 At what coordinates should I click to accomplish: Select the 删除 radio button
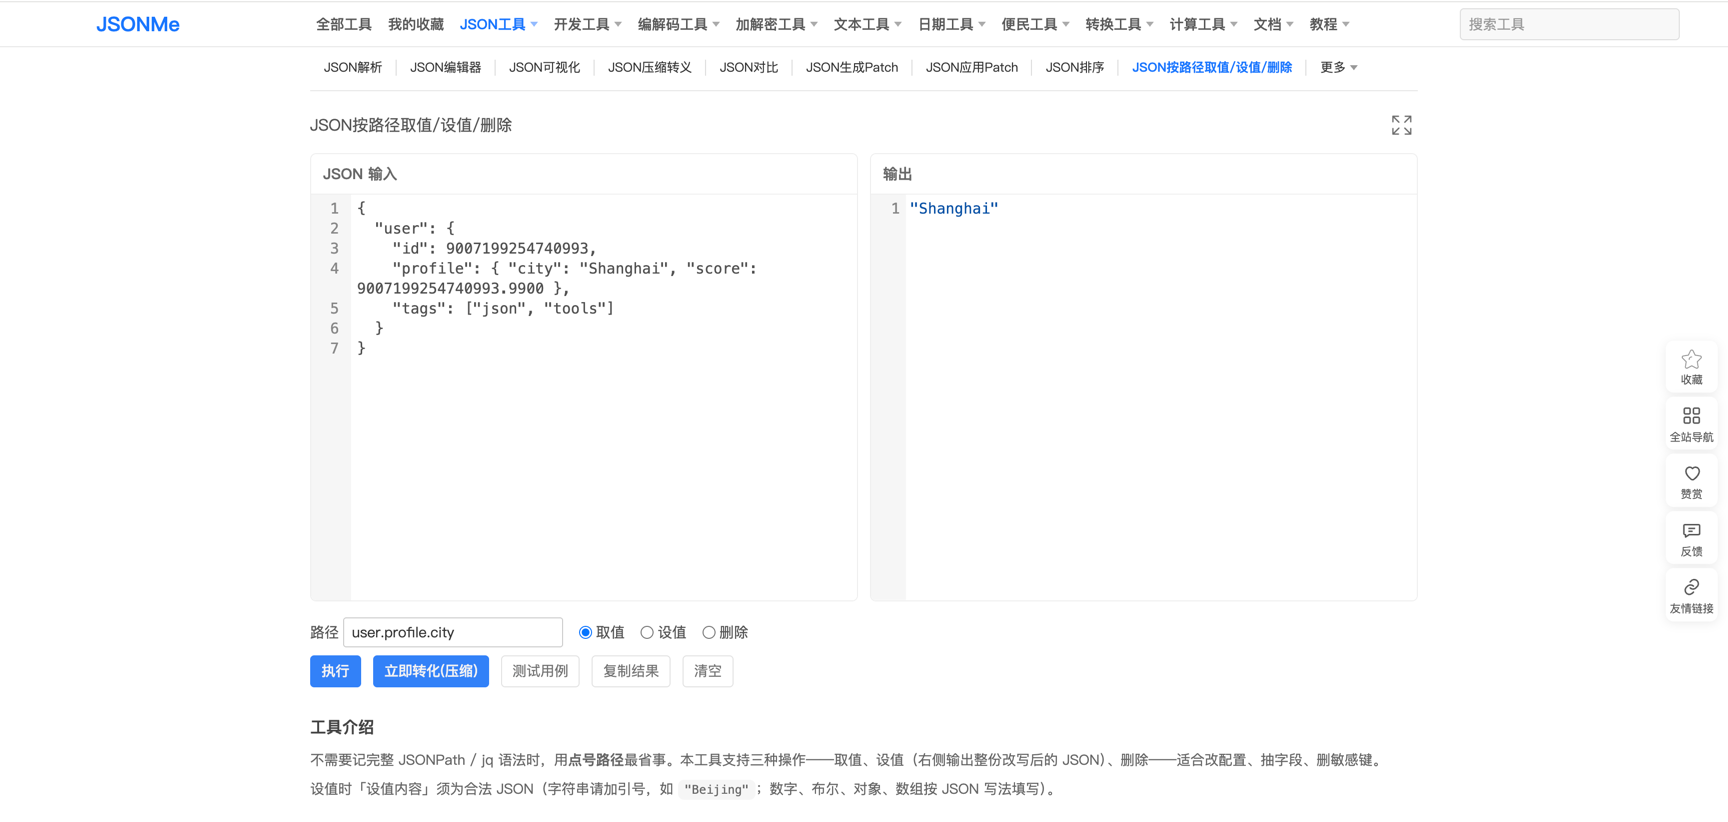(x=709, y=632)
